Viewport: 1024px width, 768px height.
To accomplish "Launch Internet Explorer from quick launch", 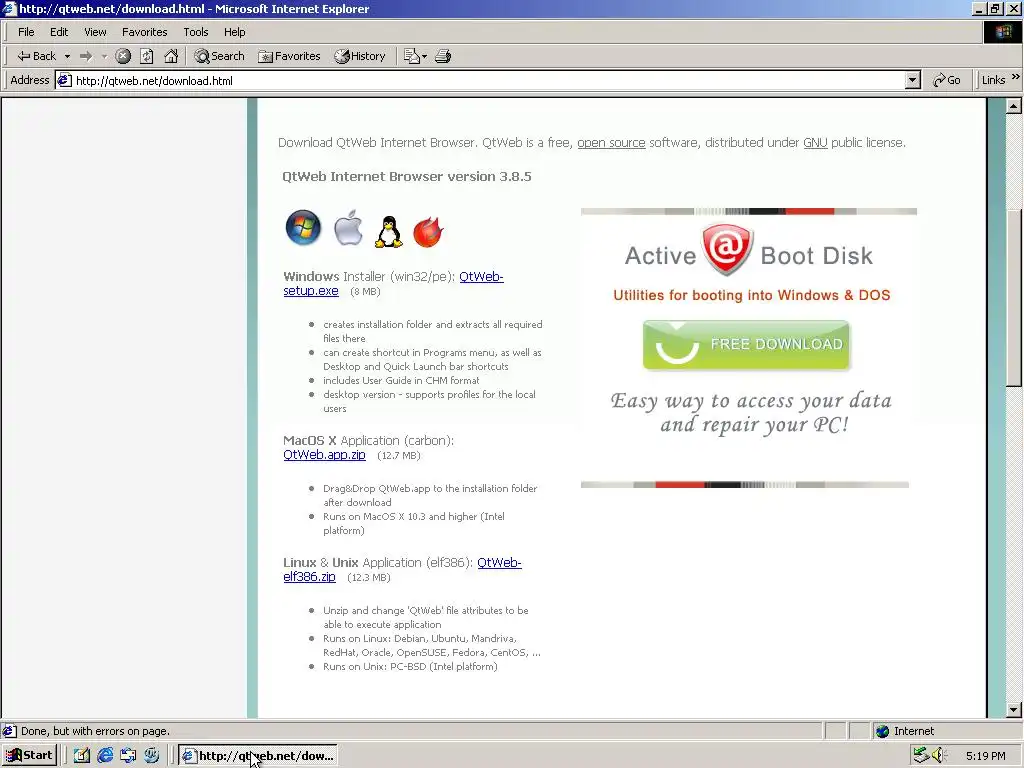I will pos(104,756).
